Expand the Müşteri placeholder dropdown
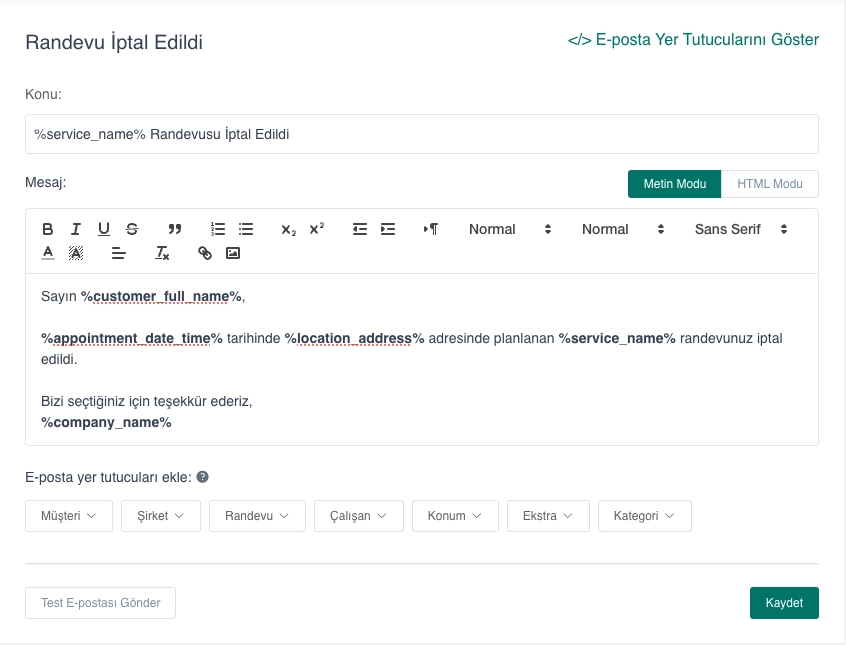Viewport: 846px width, 645px height. [68, 516]
